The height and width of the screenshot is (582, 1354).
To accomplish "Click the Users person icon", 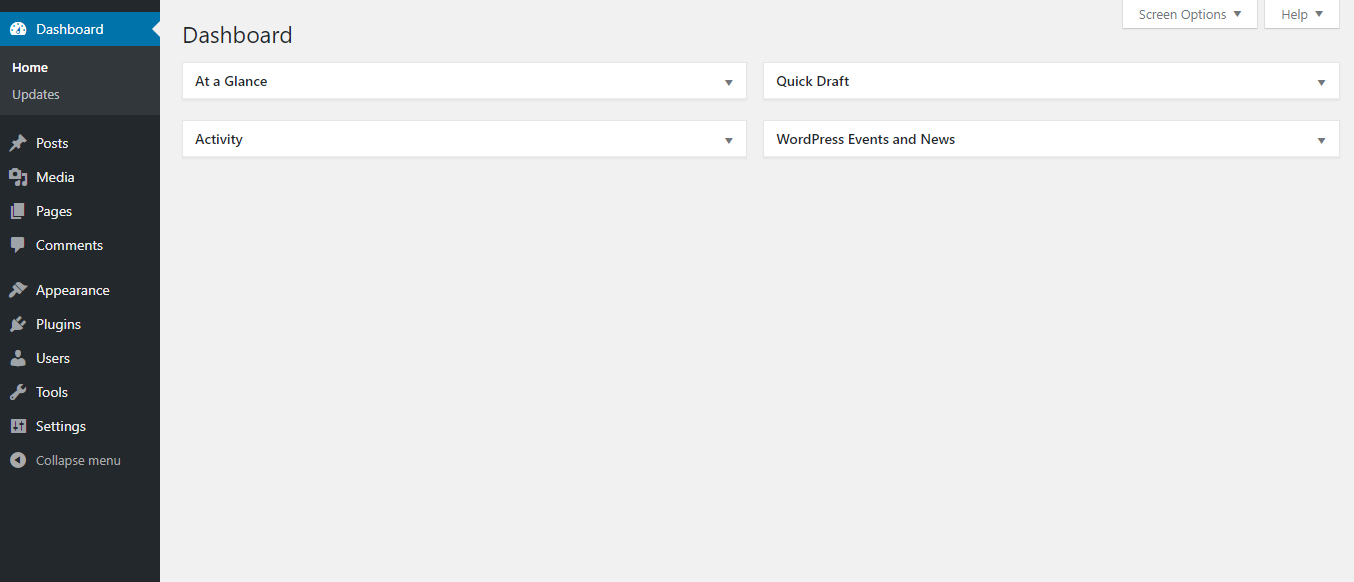I will coord(18,358).
